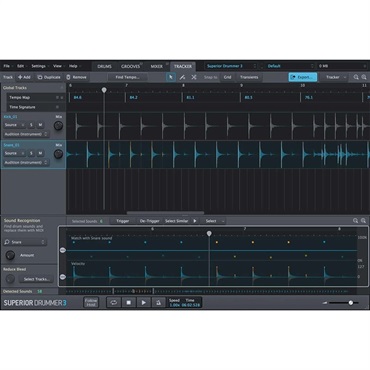370x370 pixels.
Task: Toggle the Reduce Bleed knob
Action: tap(10, 279)
